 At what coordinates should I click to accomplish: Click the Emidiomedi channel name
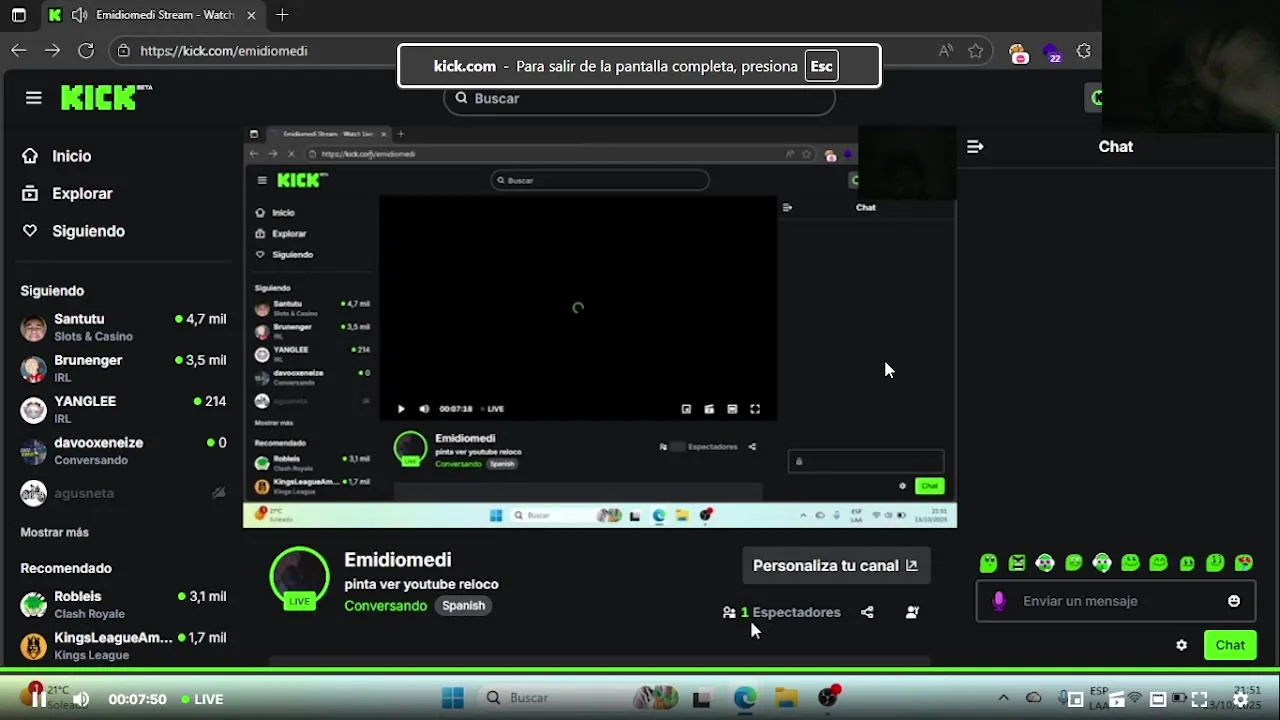click(398, 560)
